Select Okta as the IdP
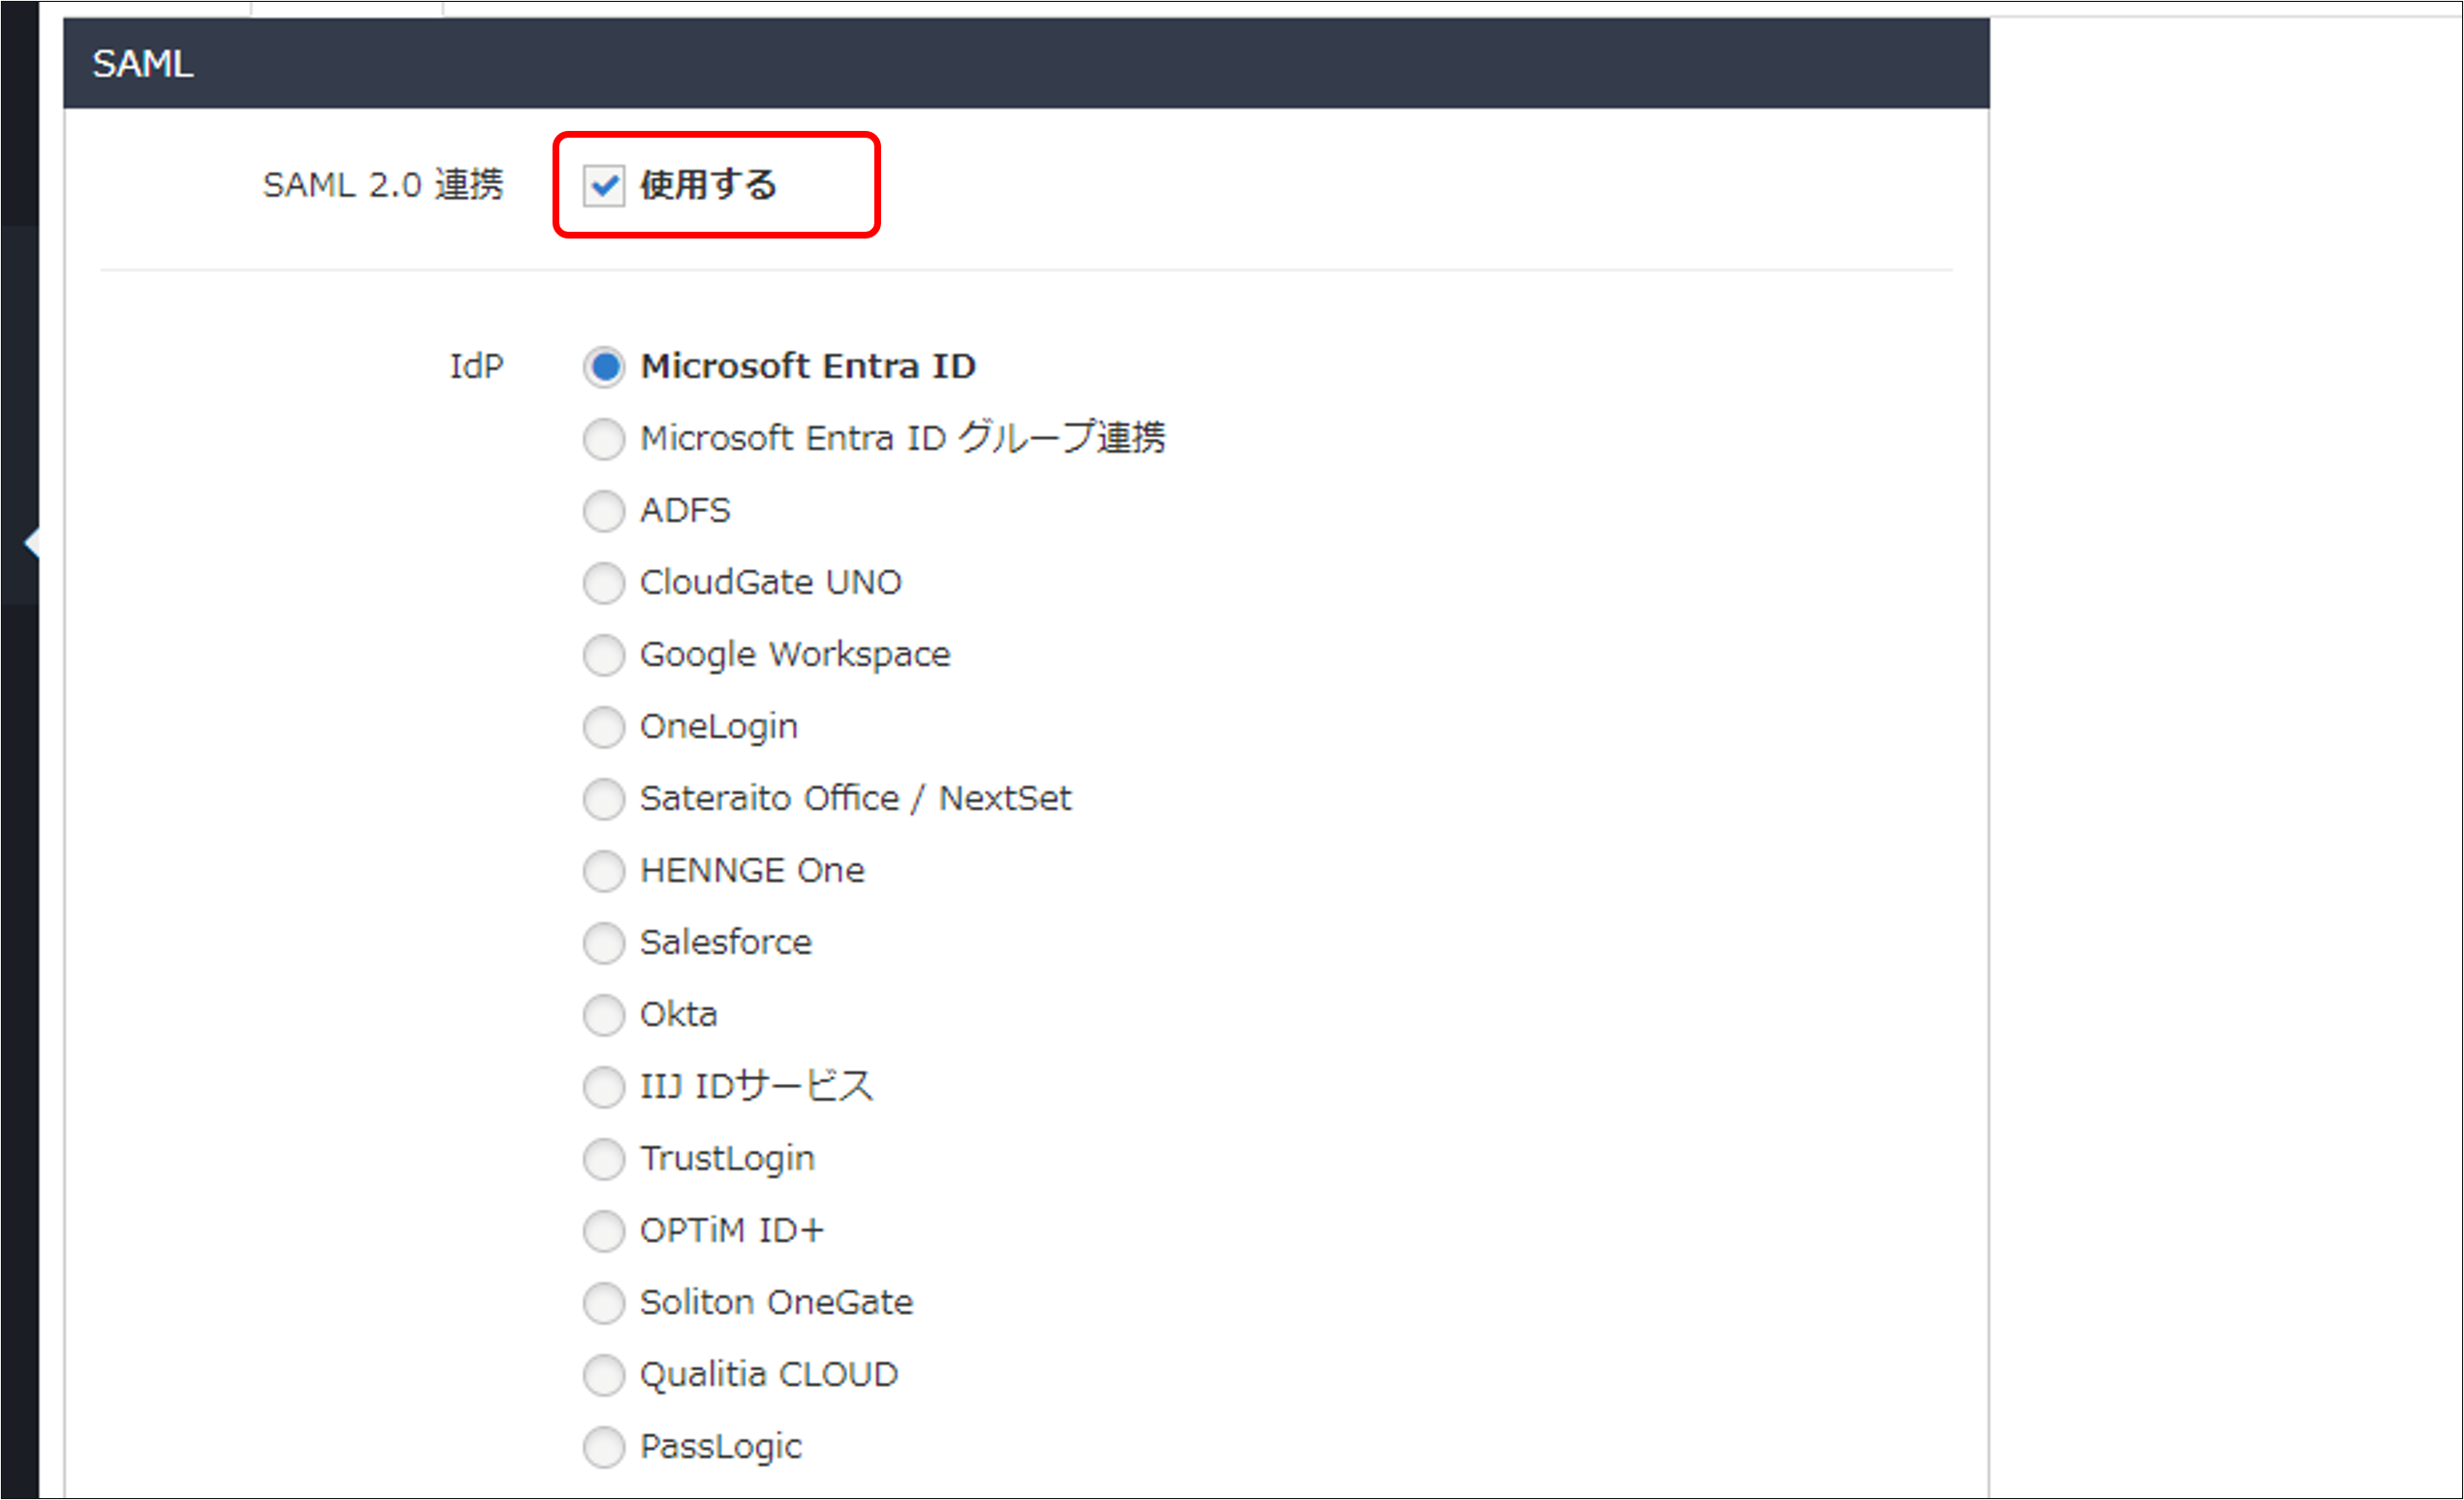The width and height of the screenshot is (2464, 1500). click(x=604, y=1015)
